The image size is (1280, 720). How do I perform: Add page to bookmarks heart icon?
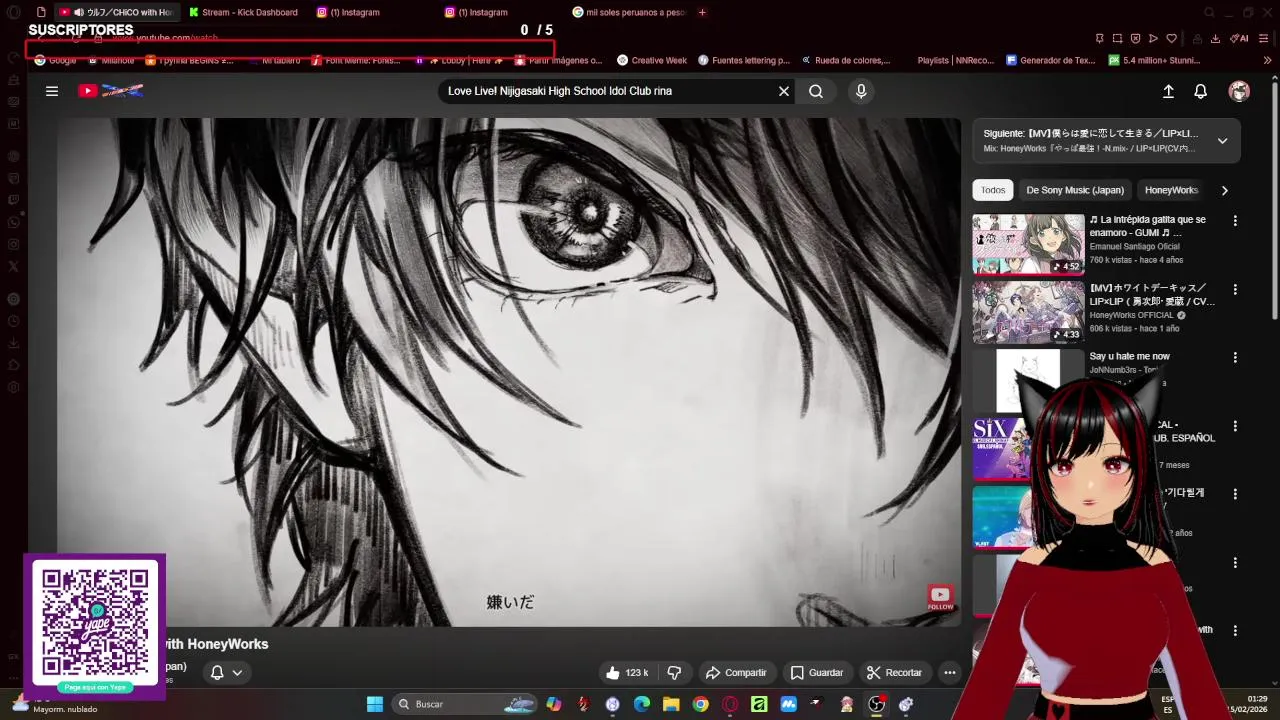(x=1171, y=38)
